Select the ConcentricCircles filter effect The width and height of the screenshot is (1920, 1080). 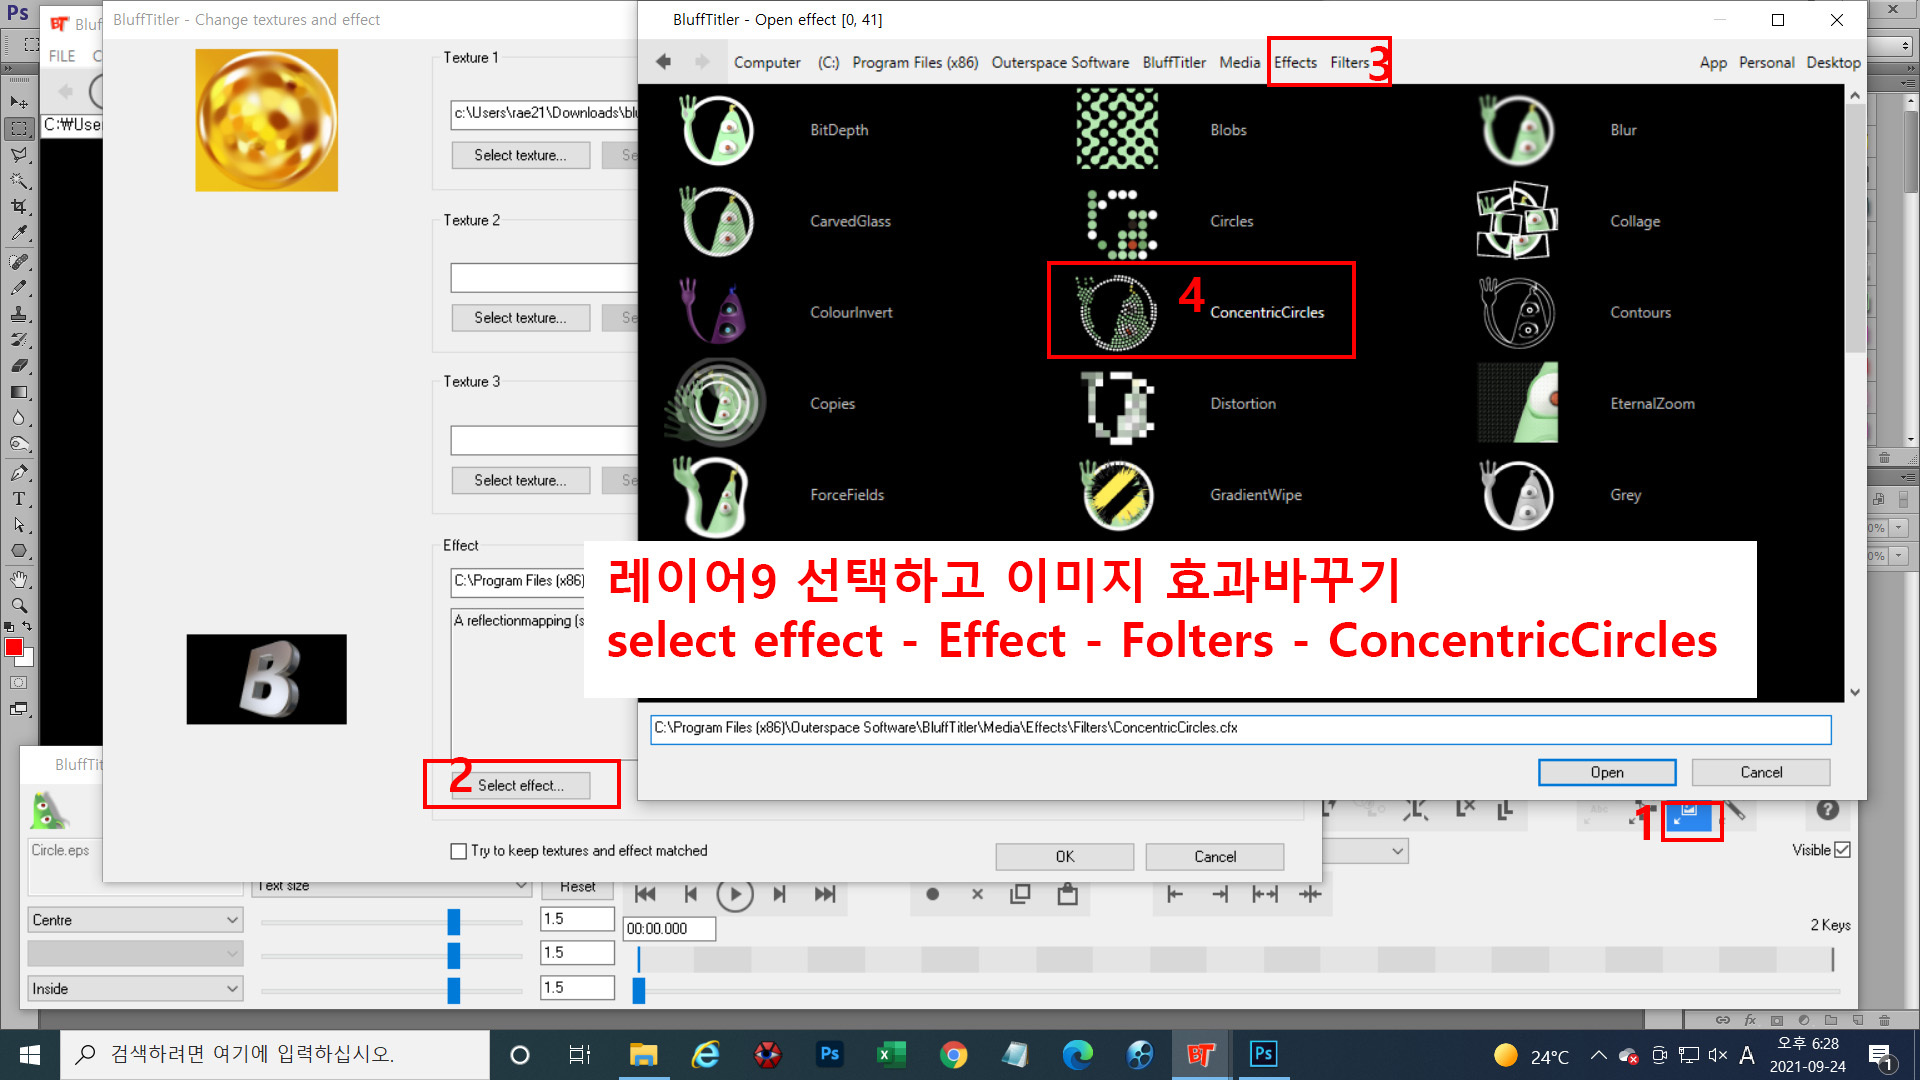pyautogui.click(x=1266, y=312)
